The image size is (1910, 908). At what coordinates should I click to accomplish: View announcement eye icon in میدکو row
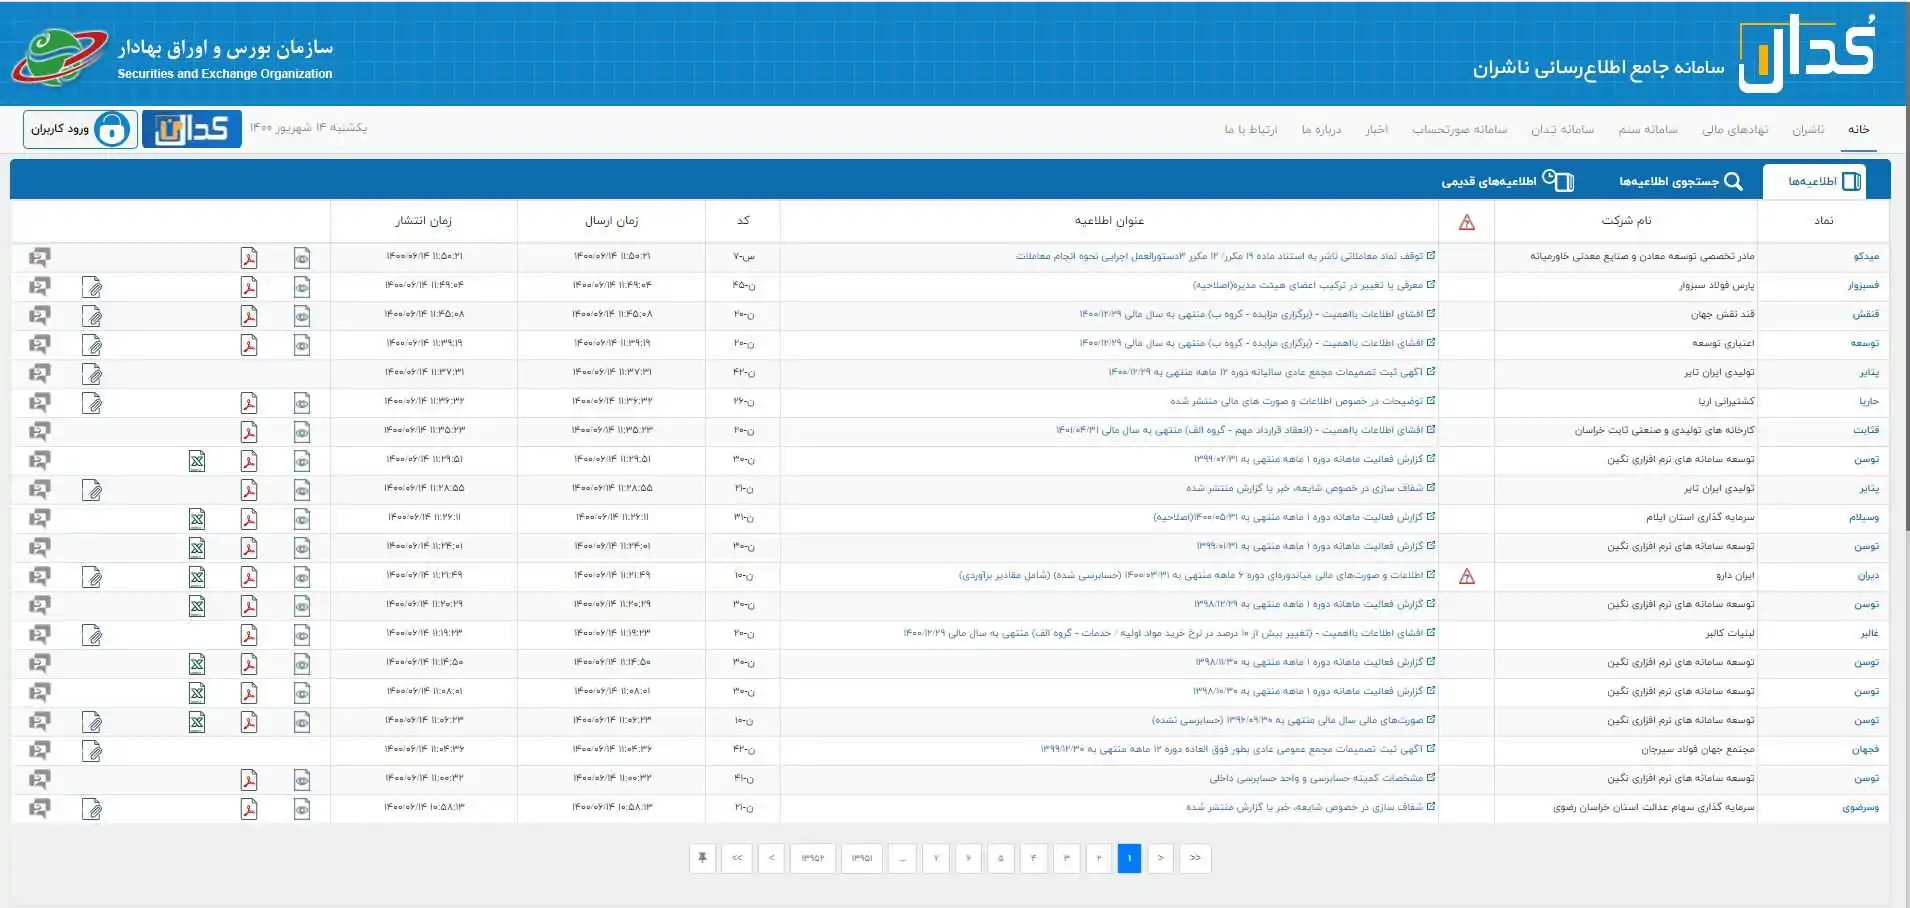(301, 258)
